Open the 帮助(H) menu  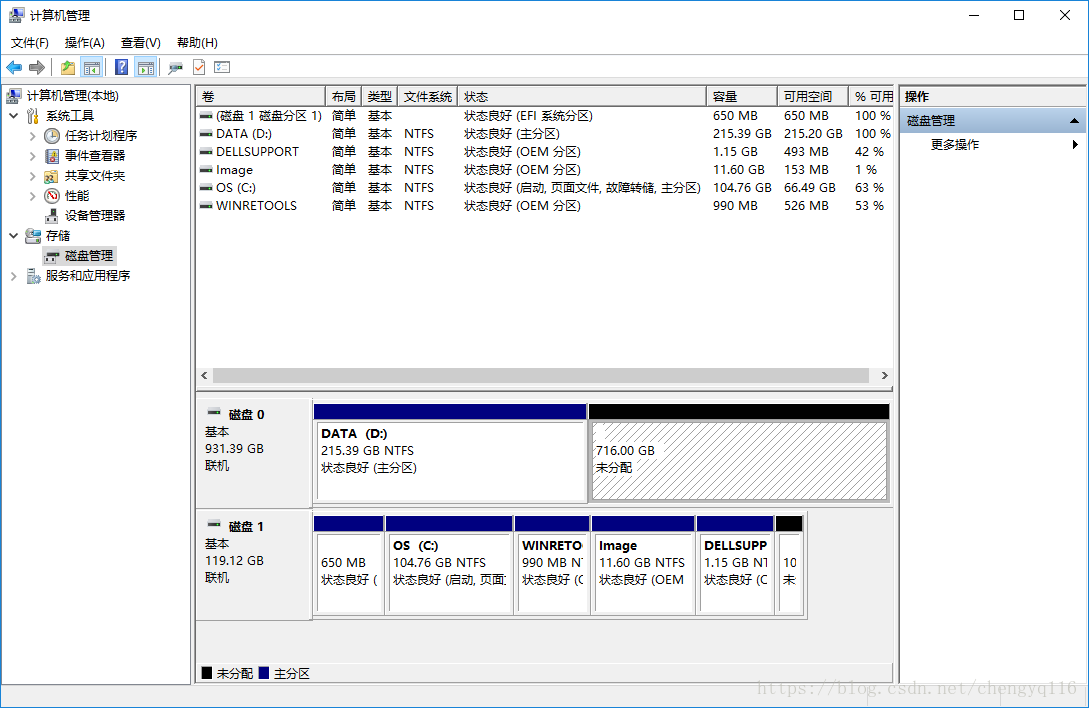[197, 42]
